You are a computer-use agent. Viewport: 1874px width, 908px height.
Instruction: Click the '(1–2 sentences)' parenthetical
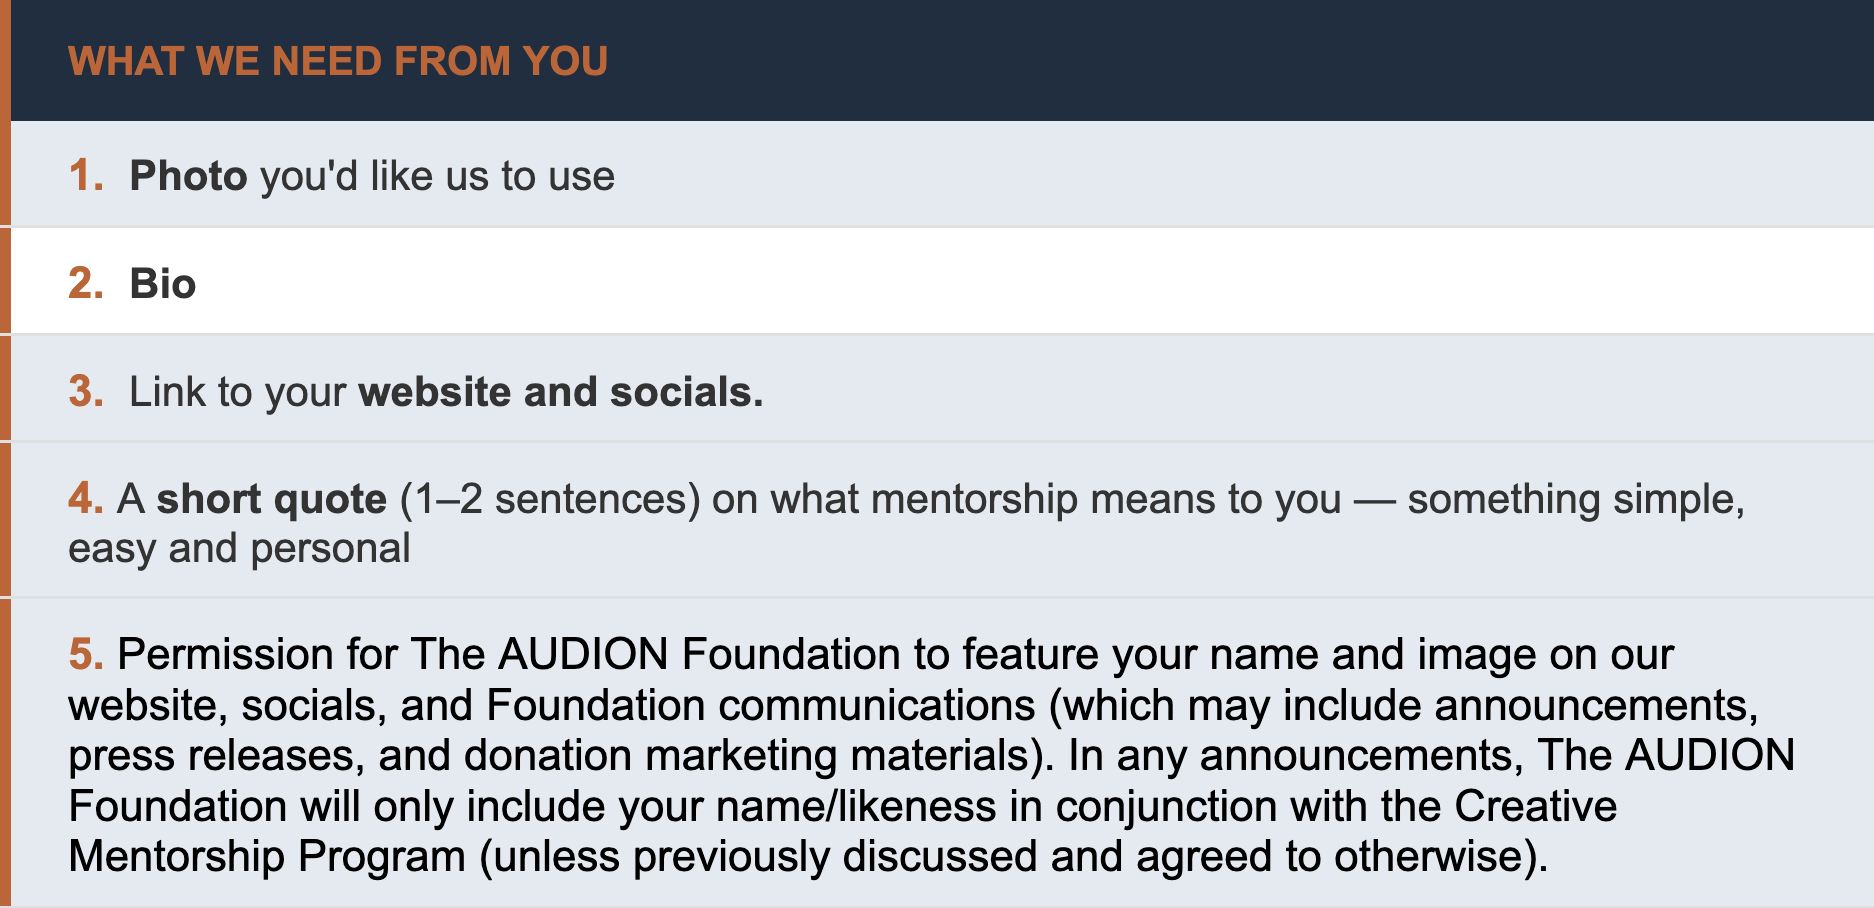coord(550,499)
